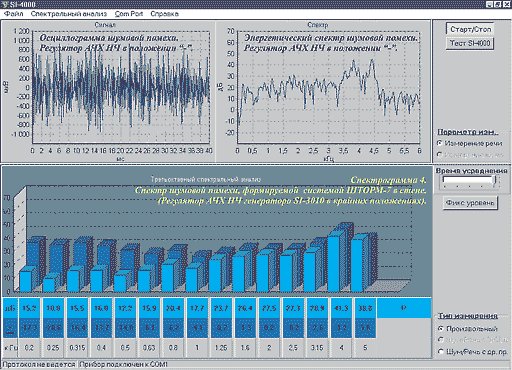Image resolution: width=512 pixels, height=370 pixels.
Task: Click the 12.2 dB value cell
Action: click(x=125, y=308)
